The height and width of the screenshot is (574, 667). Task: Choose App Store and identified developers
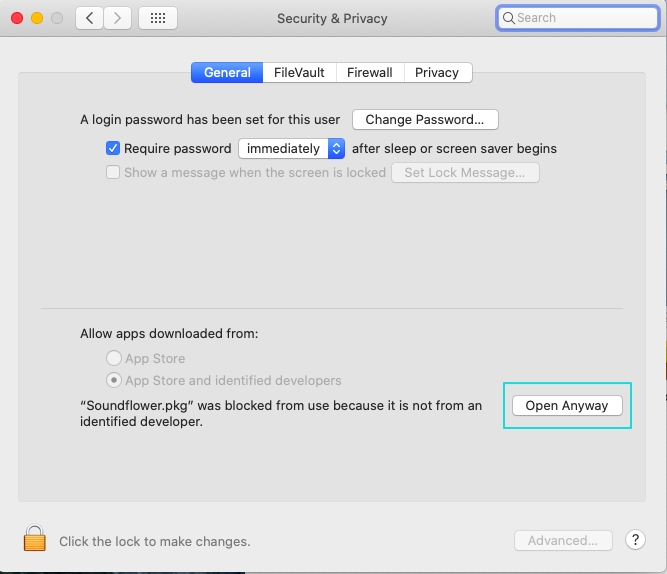[114, 380]
